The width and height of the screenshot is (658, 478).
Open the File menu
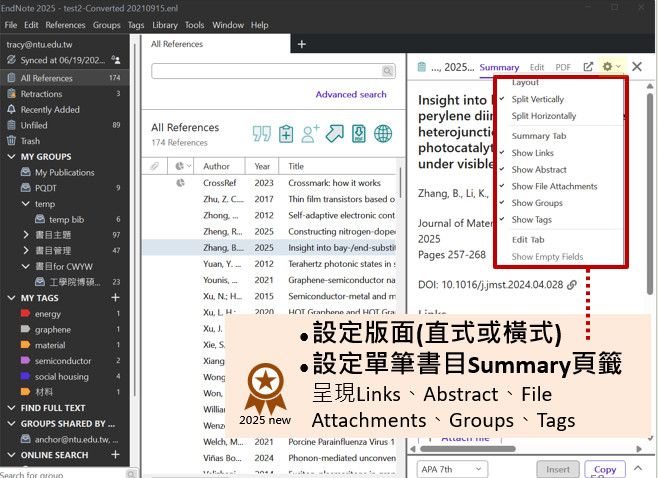click(11, 25)
